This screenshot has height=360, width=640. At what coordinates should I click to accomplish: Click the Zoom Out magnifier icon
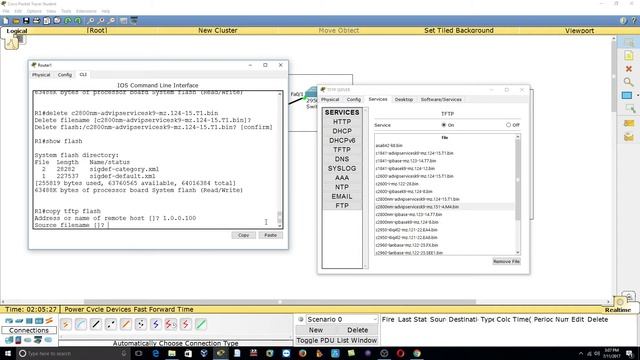pyautogui.click(x=111, y=21)
